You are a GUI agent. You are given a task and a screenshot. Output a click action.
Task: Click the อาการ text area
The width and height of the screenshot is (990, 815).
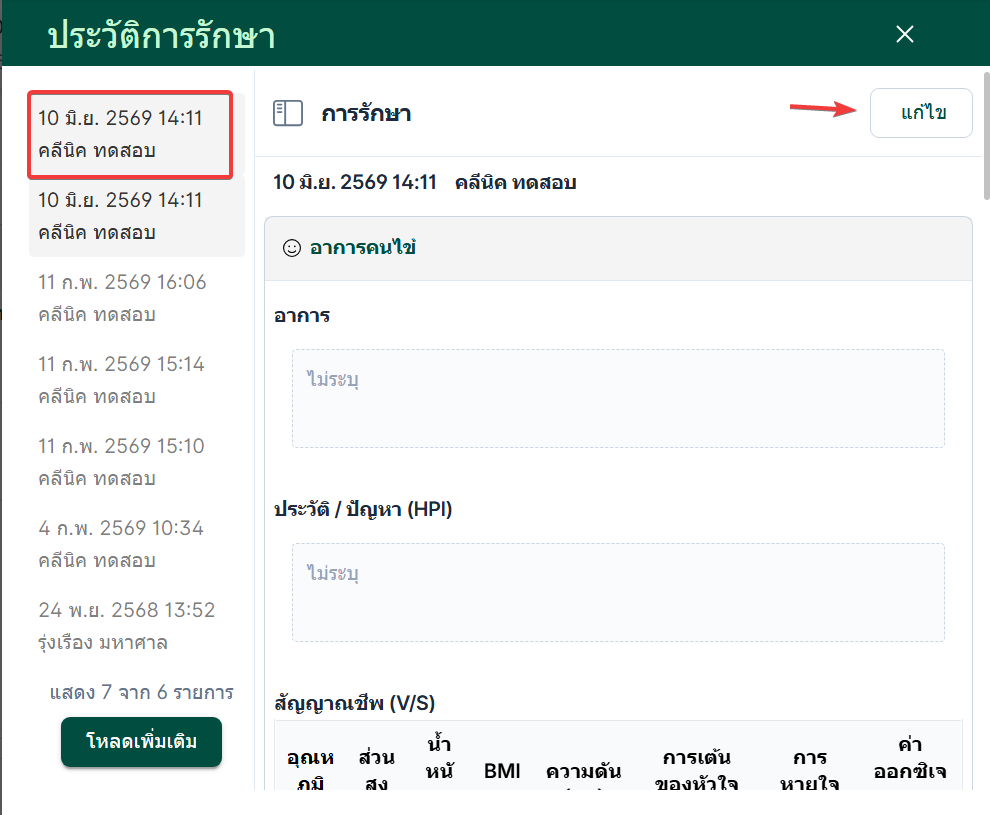pos(618,398)
